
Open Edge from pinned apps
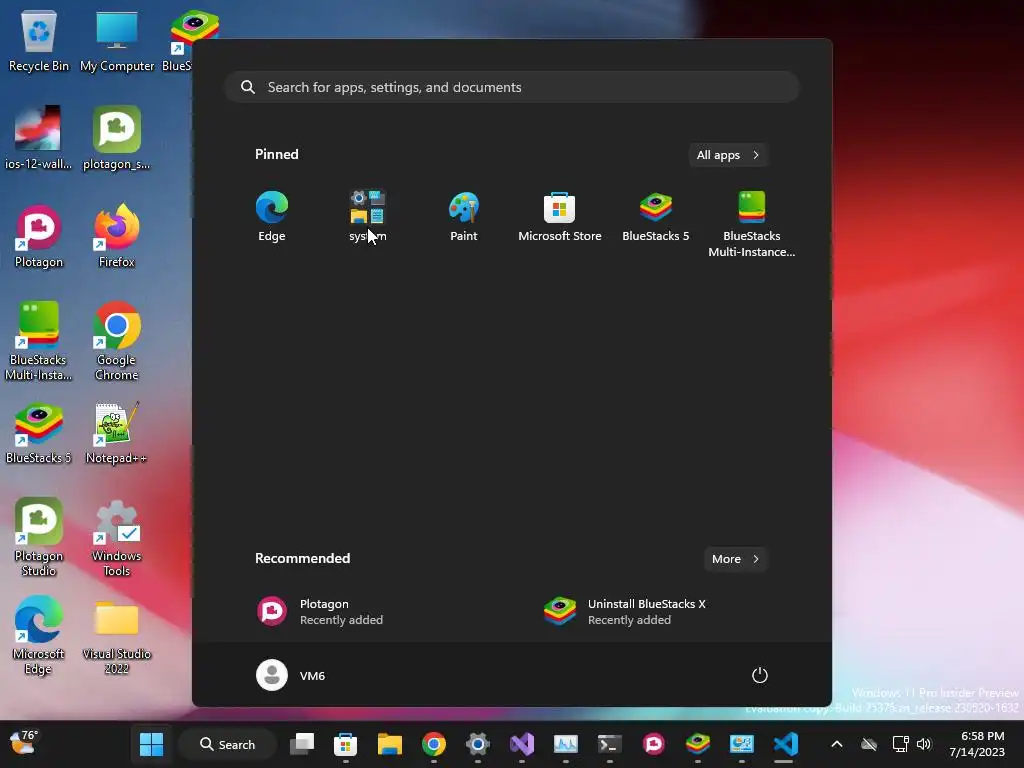(x=272, y=217)
